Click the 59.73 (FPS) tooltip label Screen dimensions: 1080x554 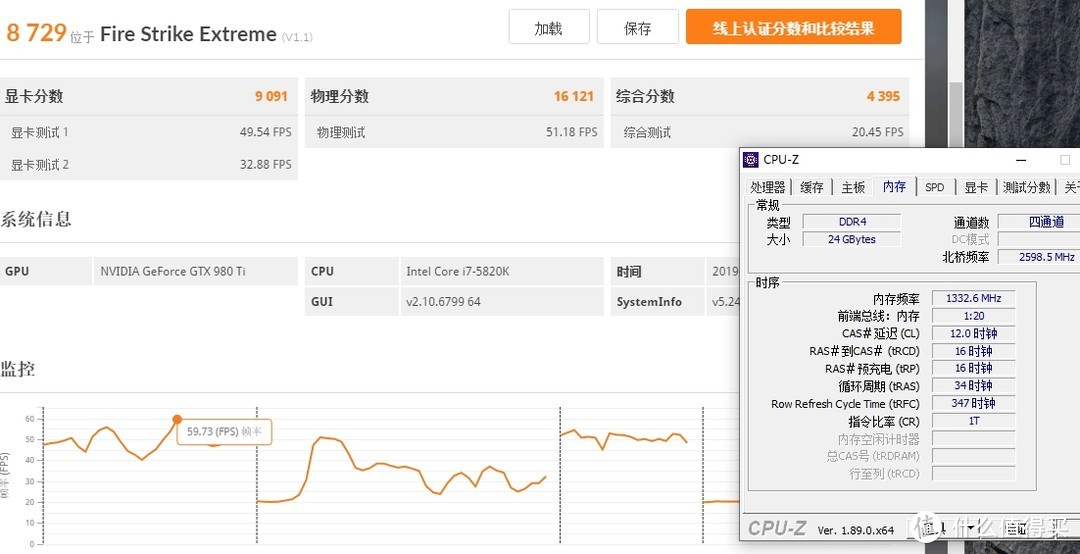click(x=225, y=431)
